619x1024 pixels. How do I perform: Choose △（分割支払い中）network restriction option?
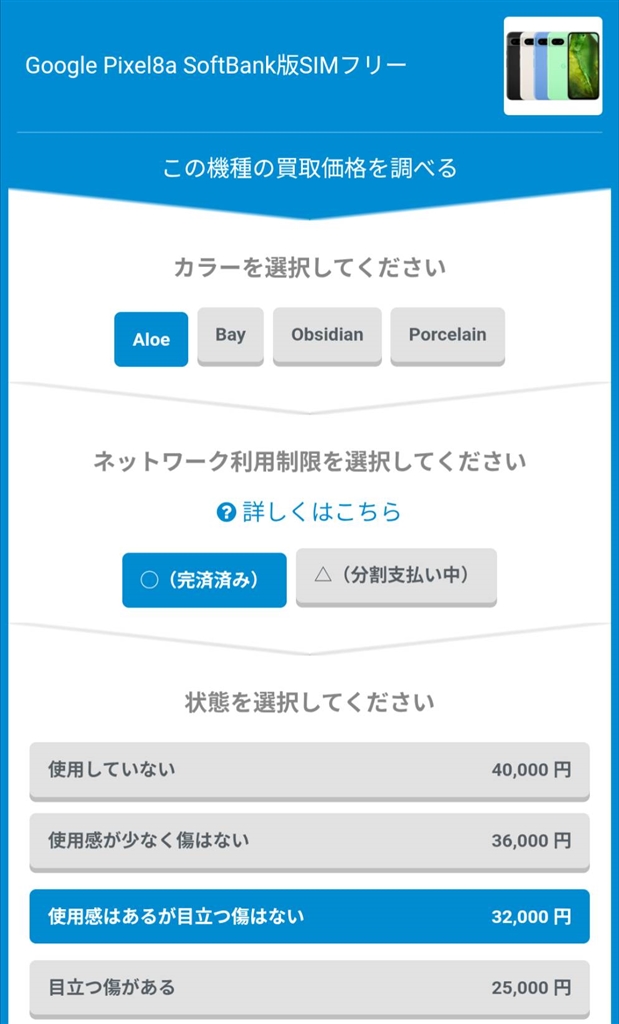pos(396,575)
